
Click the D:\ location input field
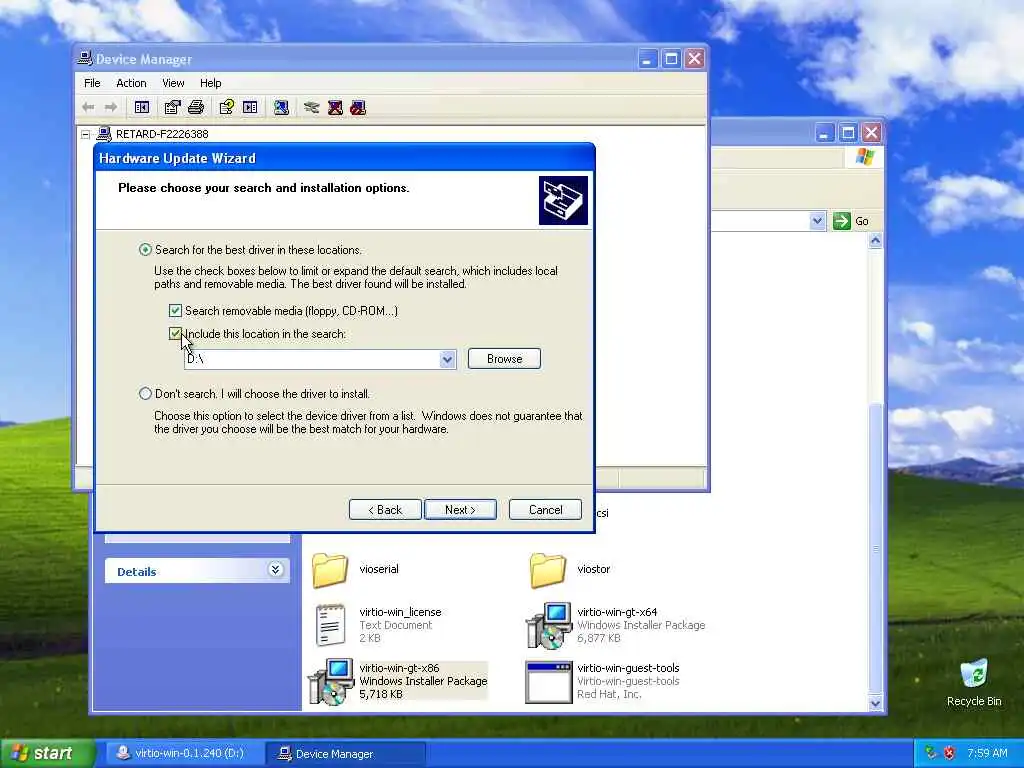click(x=312, y=359)
